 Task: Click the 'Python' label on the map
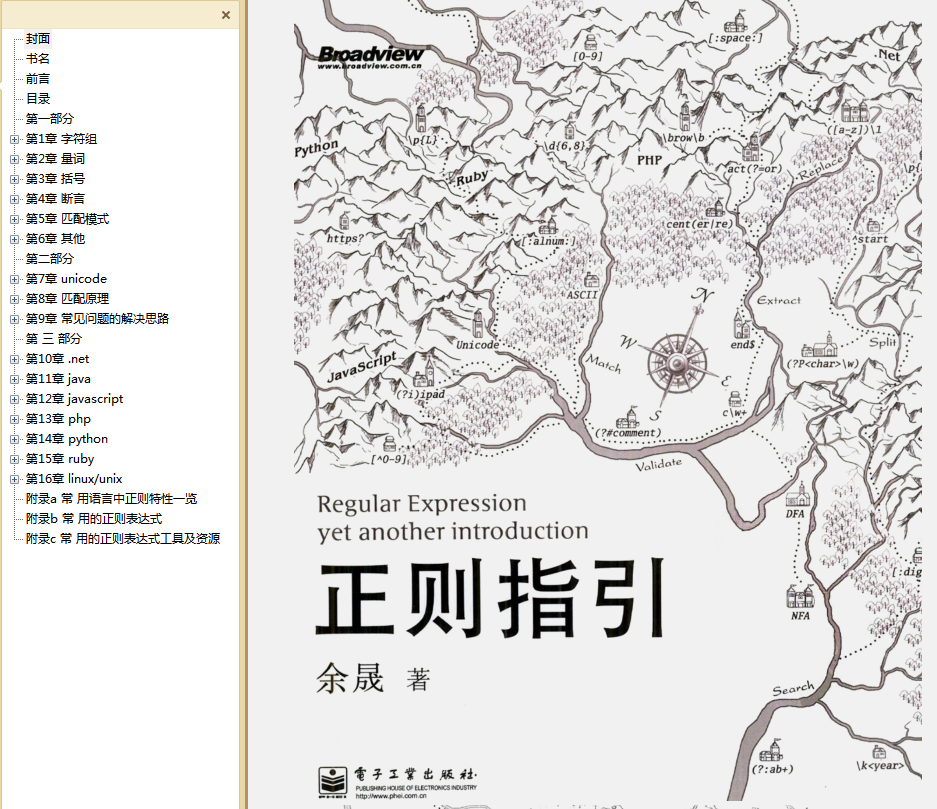[316, 148]
